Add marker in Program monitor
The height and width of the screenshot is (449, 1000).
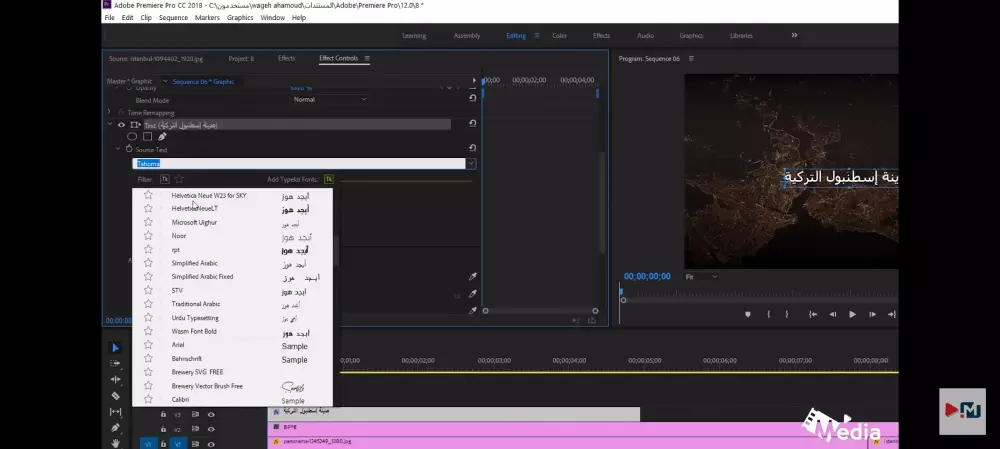tap(748, 314)
